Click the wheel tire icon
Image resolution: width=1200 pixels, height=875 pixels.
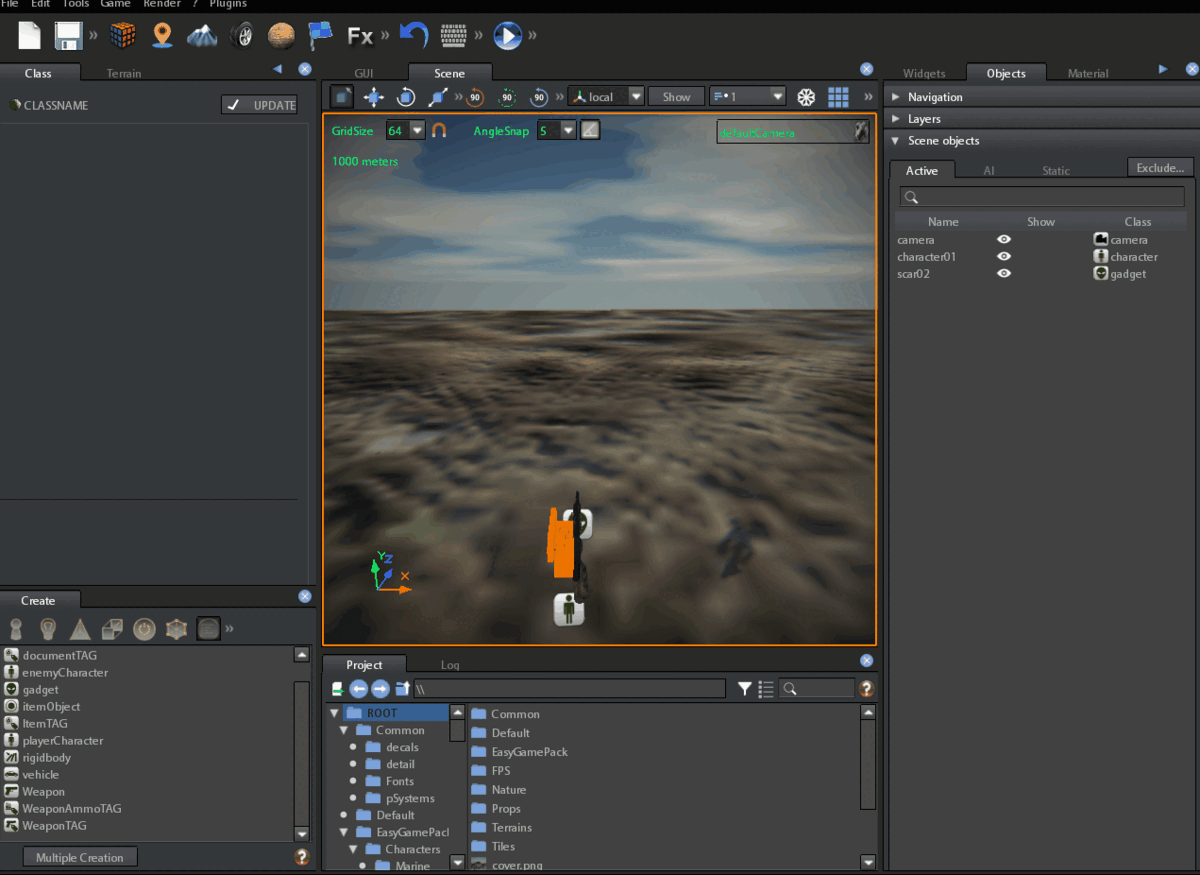pyautogui.click(x=241, y=36)
